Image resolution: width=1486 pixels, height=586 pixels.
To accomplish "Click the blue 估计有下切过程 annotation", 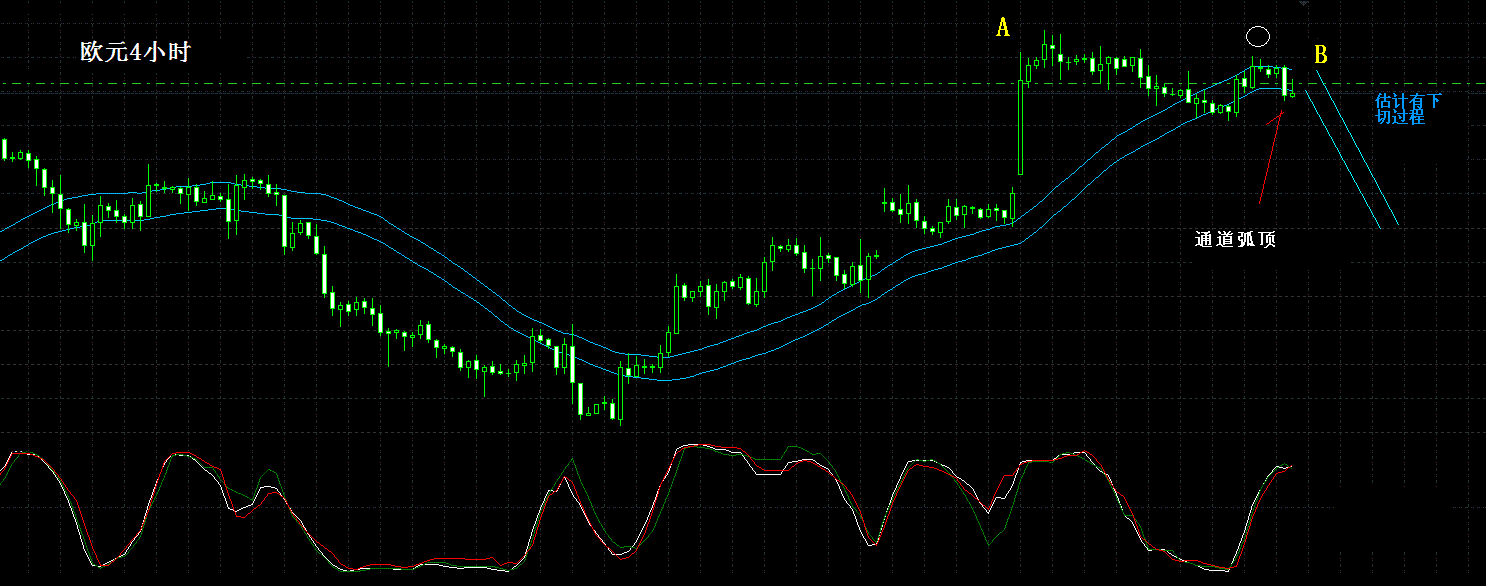I will click(x=1409, y=108).
